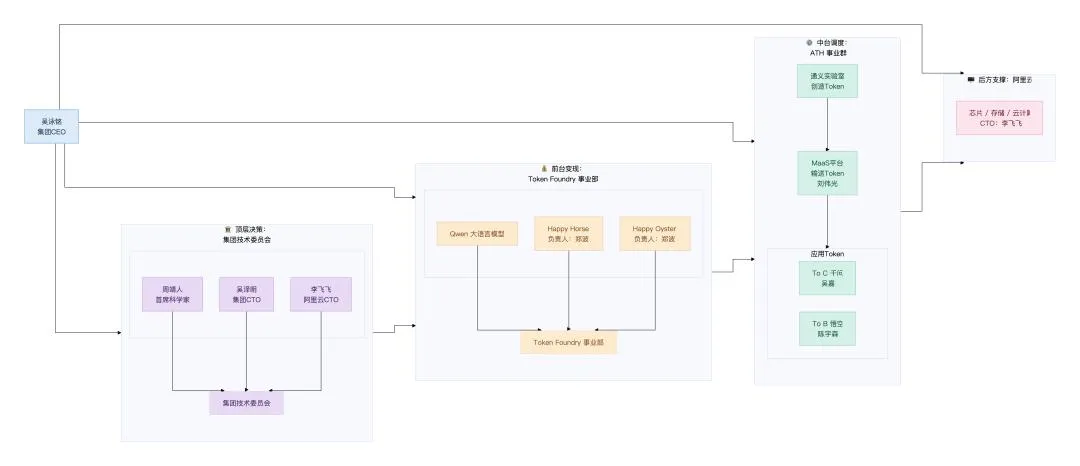Select the bottom 集团技术委员会 purple node

coord(247,403)
